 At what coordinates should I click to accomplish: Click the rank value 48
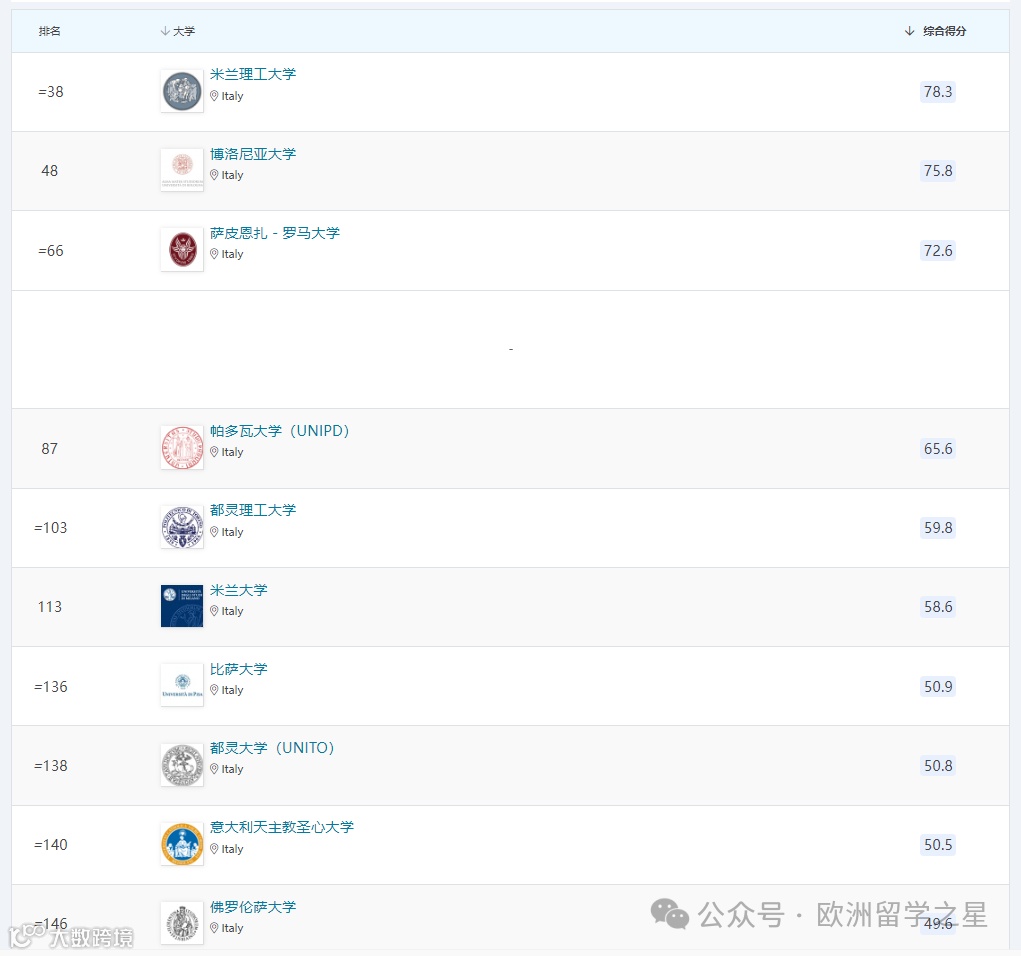click(49, 171)
